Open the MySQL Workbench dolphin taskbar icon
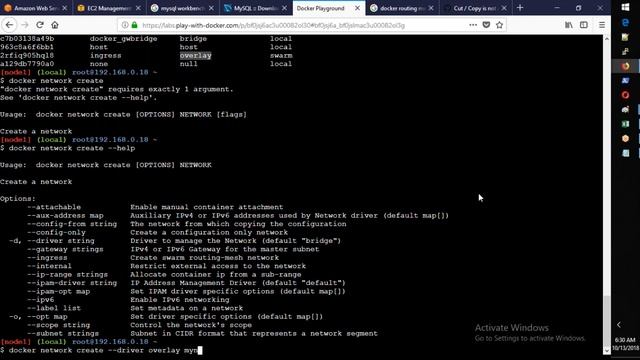The width and height of the screenshot is (640, 360). 625,109
